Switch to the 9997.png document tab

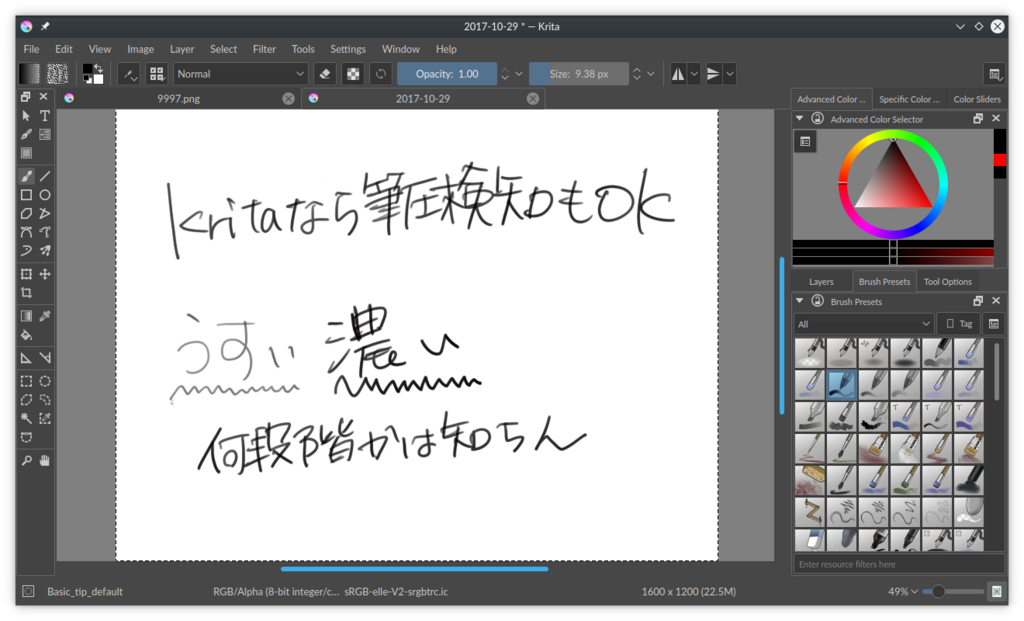(178, 99)
